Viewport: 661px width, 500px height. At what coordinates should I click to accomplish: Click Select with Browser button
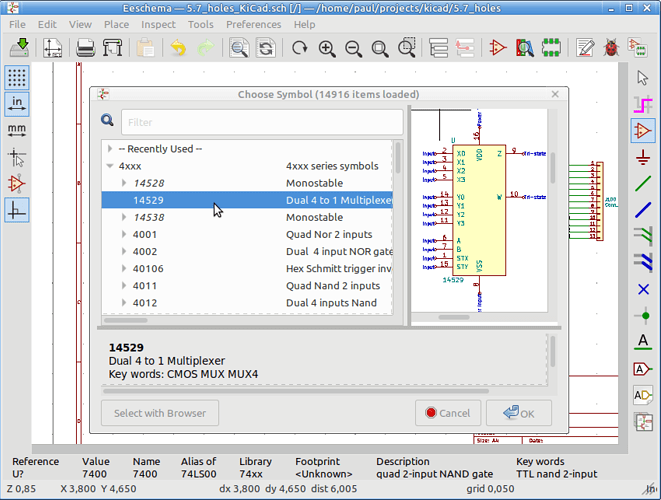click(160, 413)
